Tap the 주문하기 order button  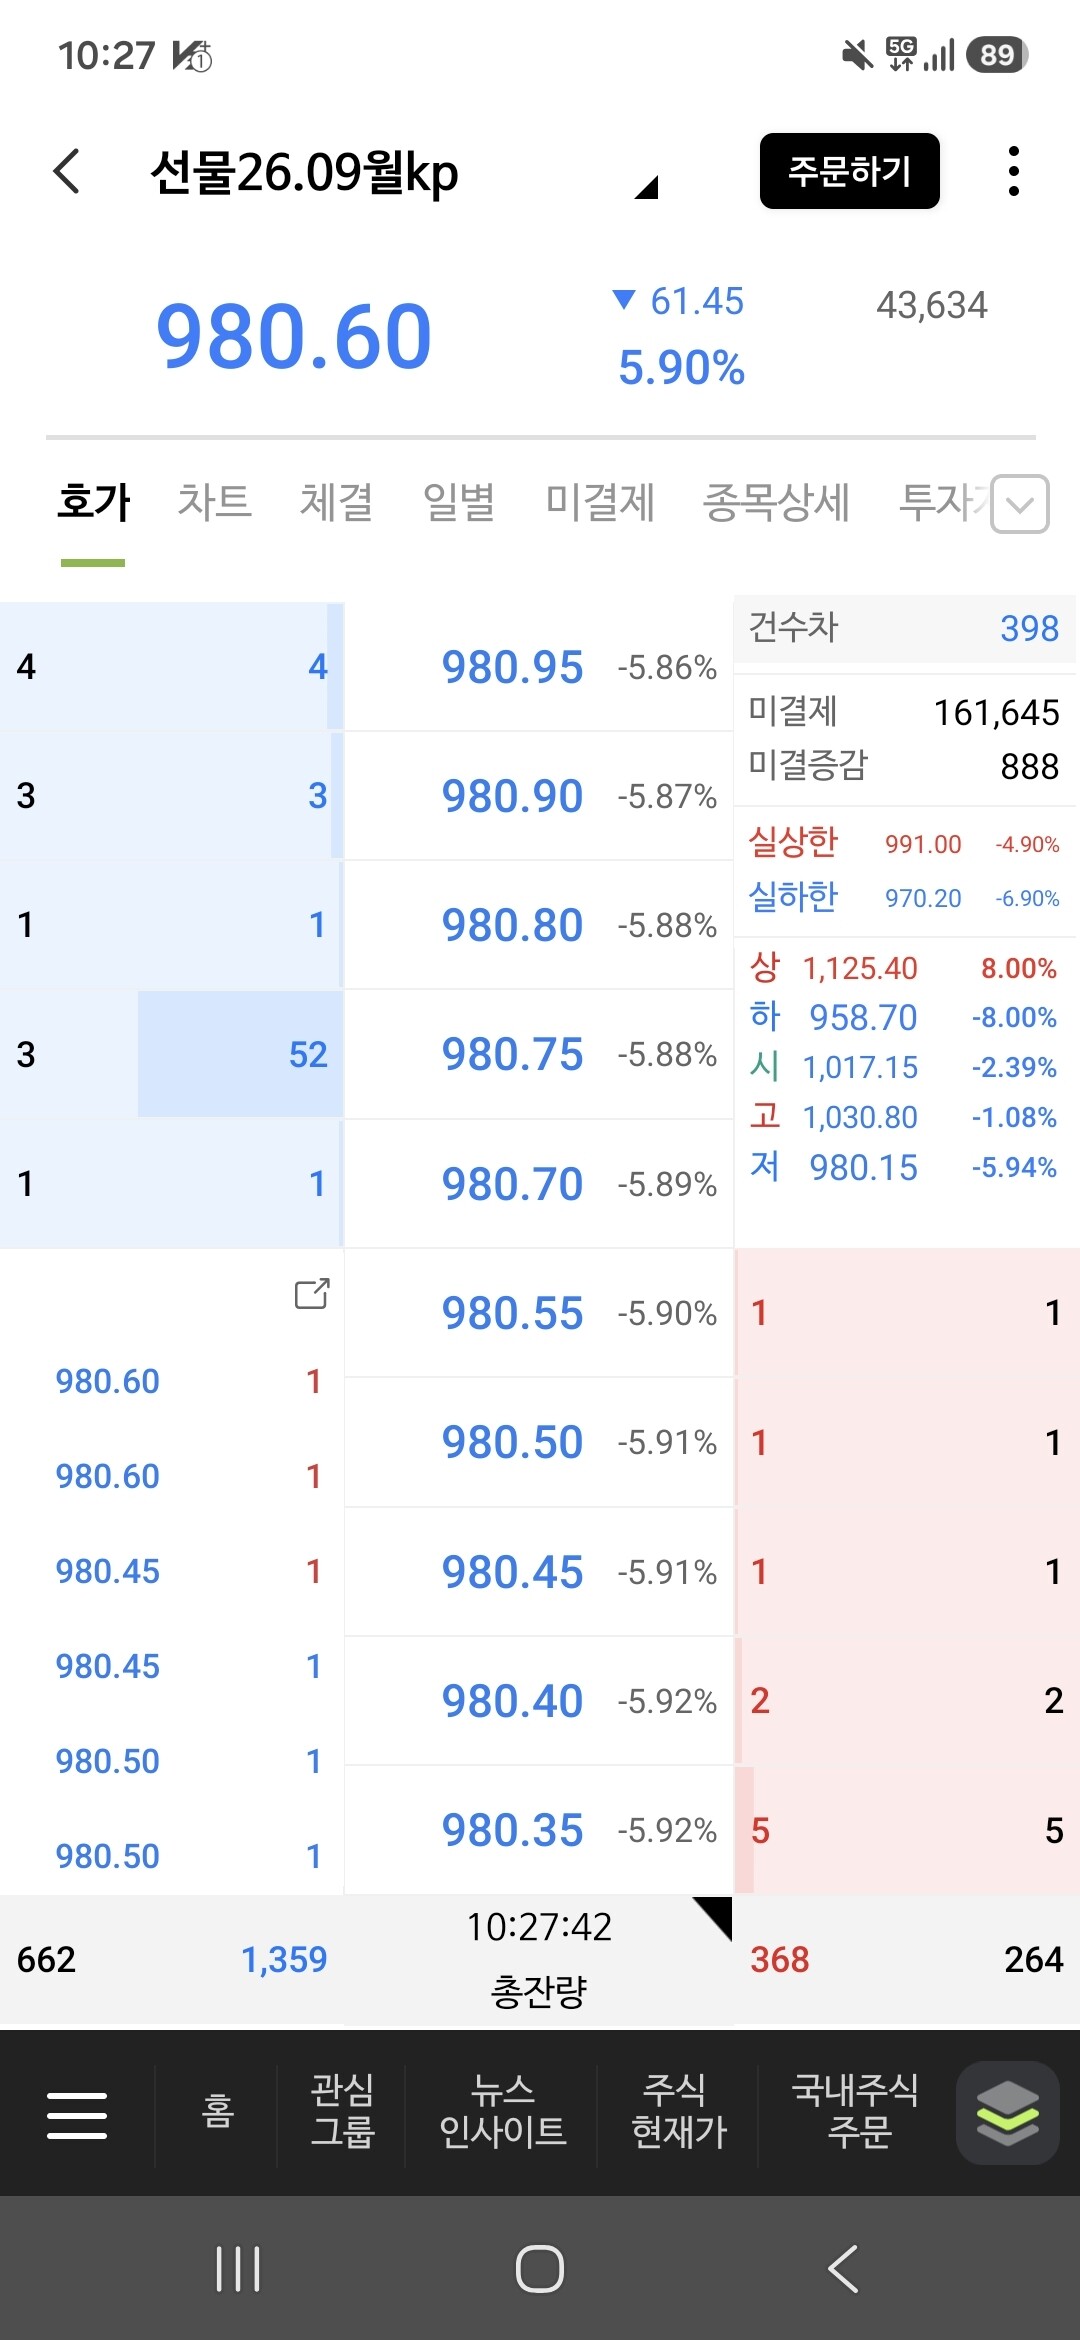850,171
